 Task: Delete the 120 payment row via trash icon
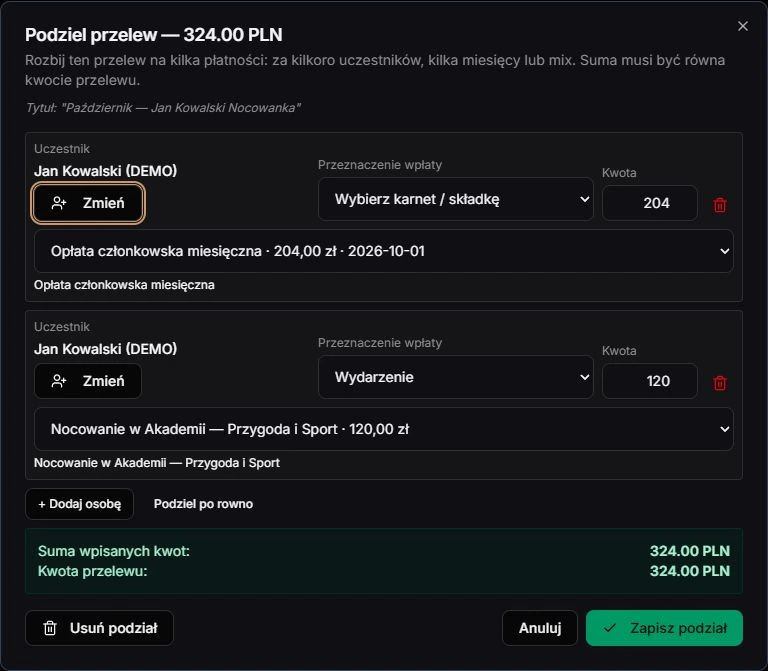pos(720,383)
